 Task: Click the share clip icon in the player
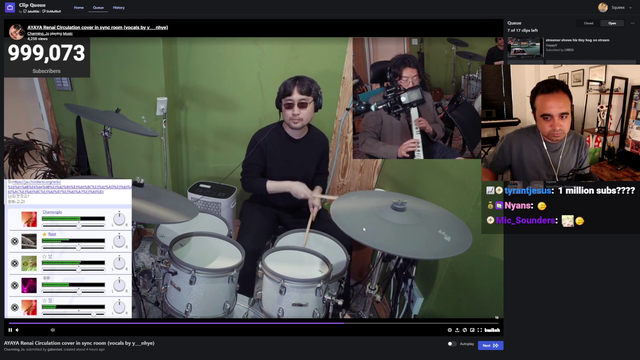point(457,330)
